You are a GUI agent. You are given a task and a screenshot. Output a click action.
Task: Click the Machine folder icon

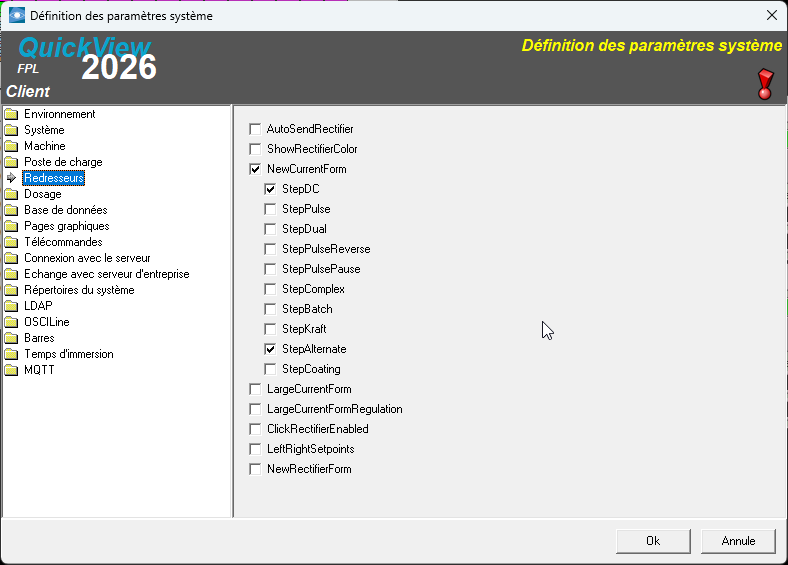tap(11, 146)
